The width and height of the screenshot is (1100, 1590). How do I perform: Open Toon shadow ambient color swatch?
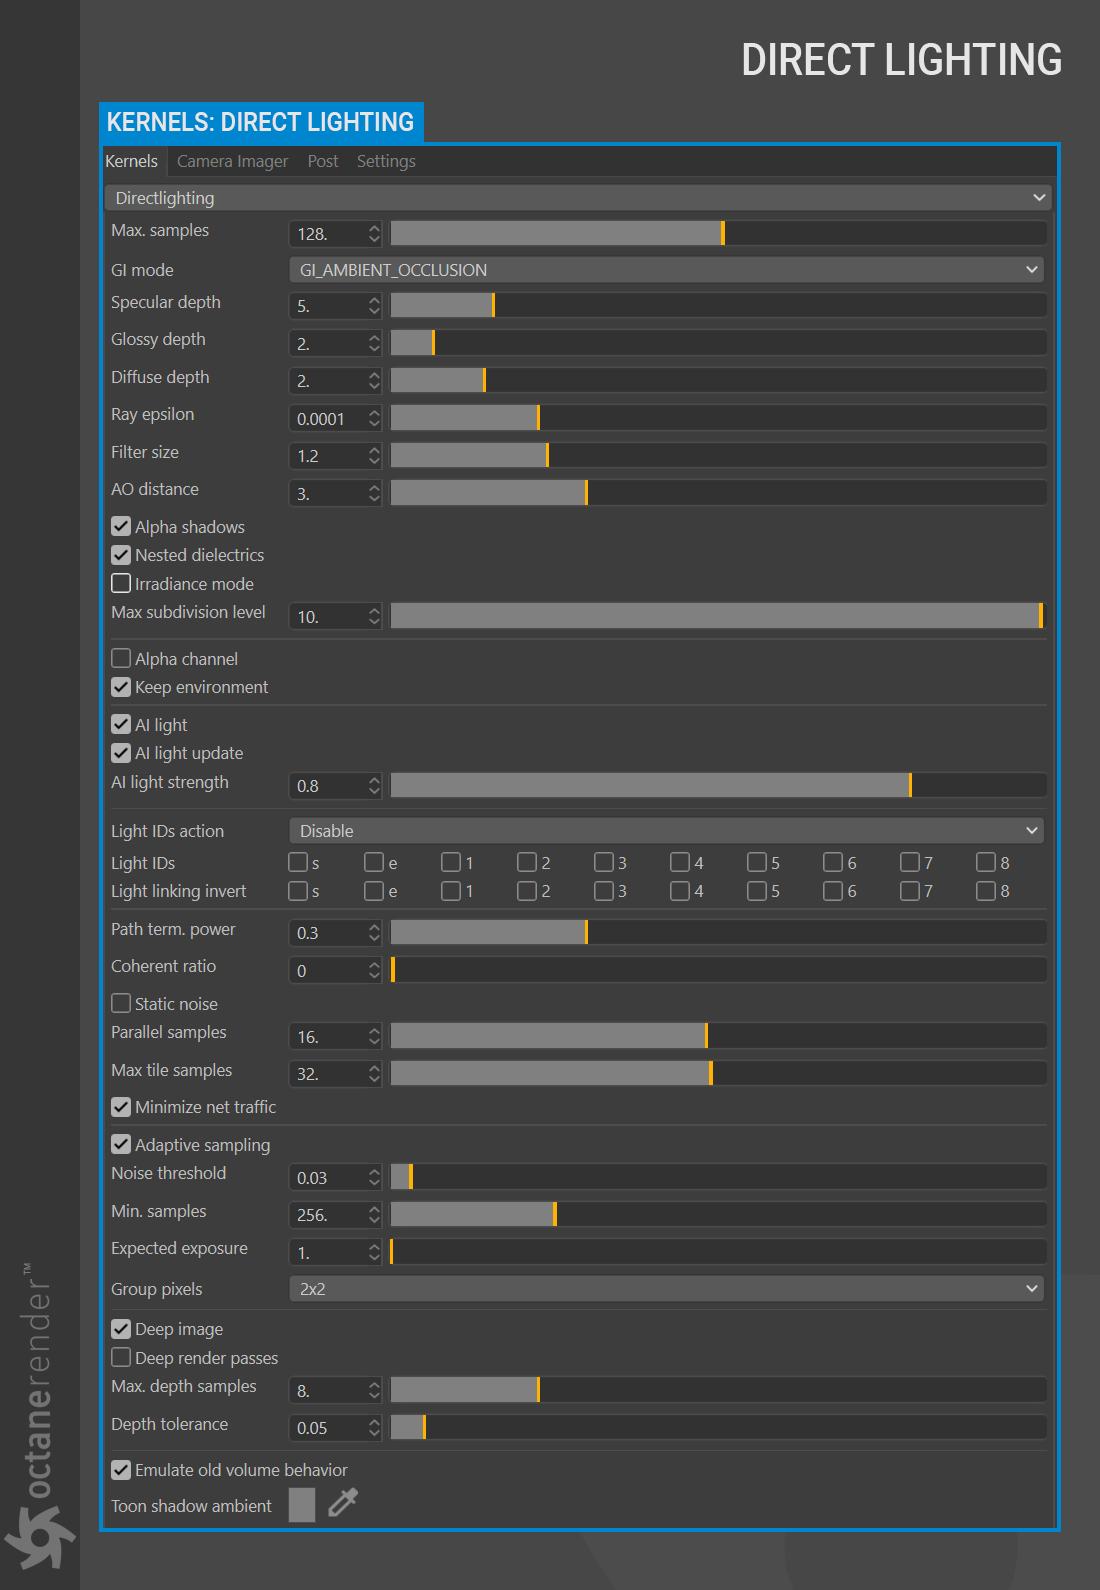pyautogui.click(x=302, y=1504)
